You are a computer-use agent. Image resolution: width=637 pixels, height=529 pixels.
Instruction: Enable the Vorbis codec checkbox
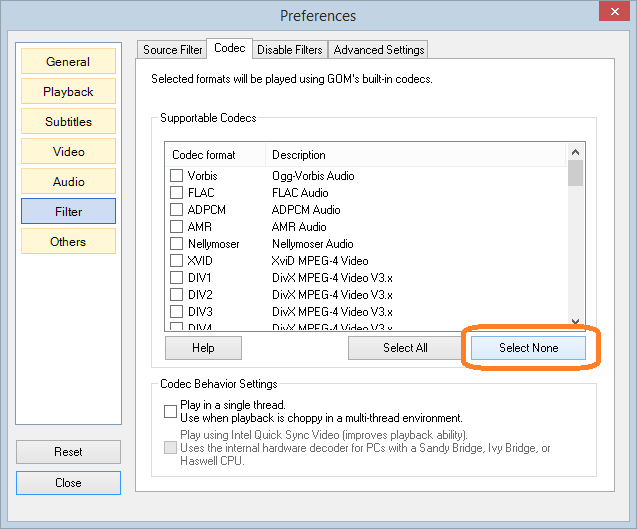[177, 176]
